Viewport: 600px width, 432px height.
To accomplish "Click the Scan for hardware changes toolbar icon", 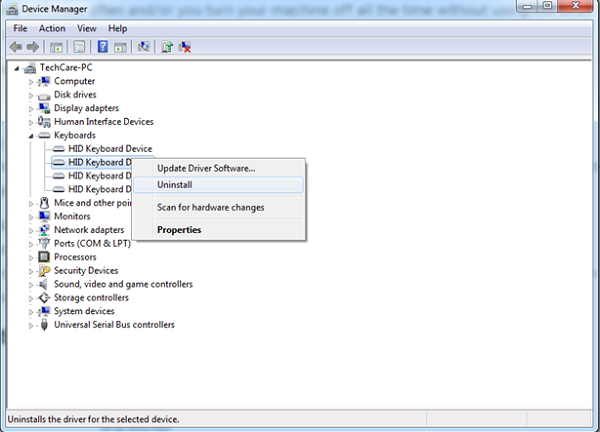I will pos(145,47).
